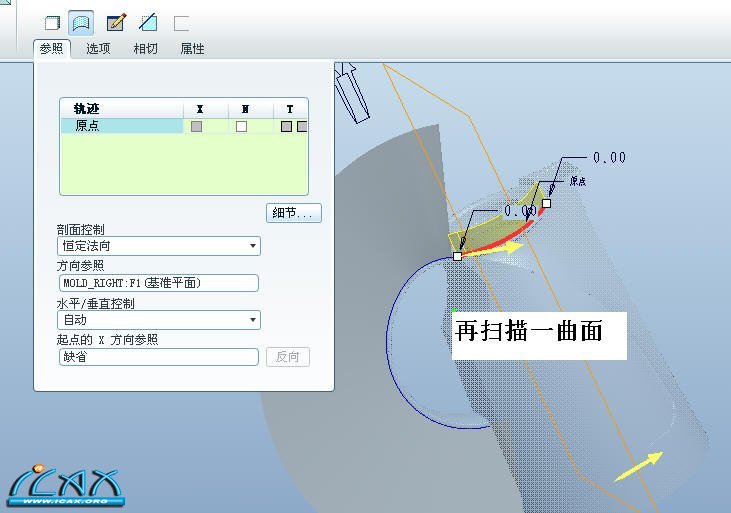The height and width of the screenshot is (513, 731).
Task: Toggle the second T checkbox for 原点
Action: tap(302, 126)
